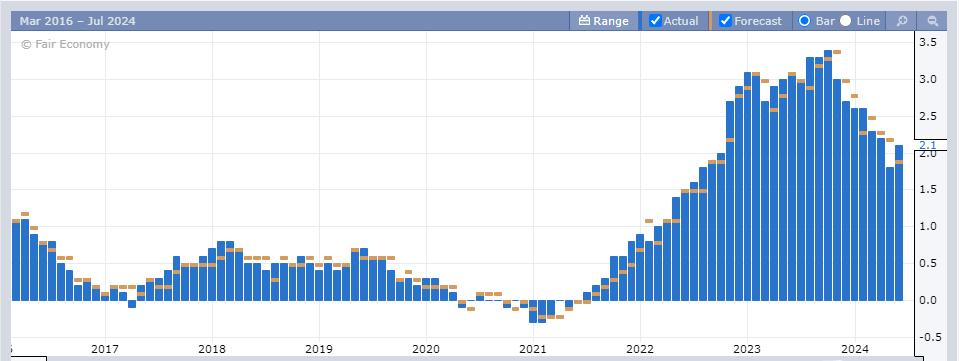Click the 2023 x-axis year label
The height and width of the screenshot is (361, 959).
[747, 349]
